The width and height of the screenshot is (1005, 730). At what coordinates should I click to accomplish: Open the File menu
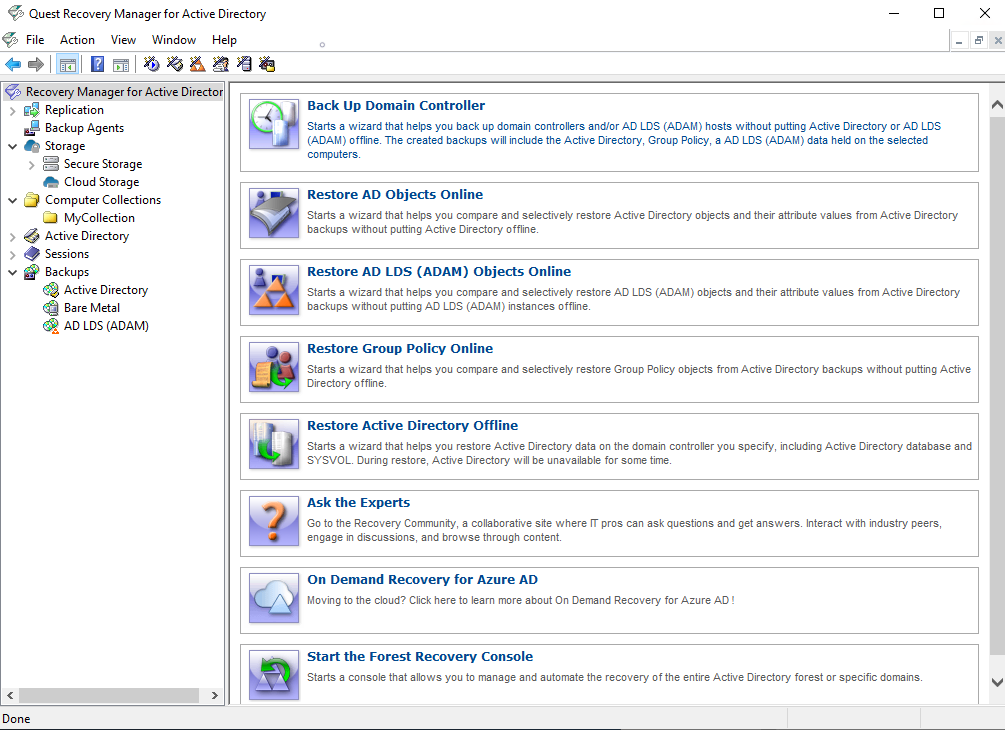tap(35, 40)
